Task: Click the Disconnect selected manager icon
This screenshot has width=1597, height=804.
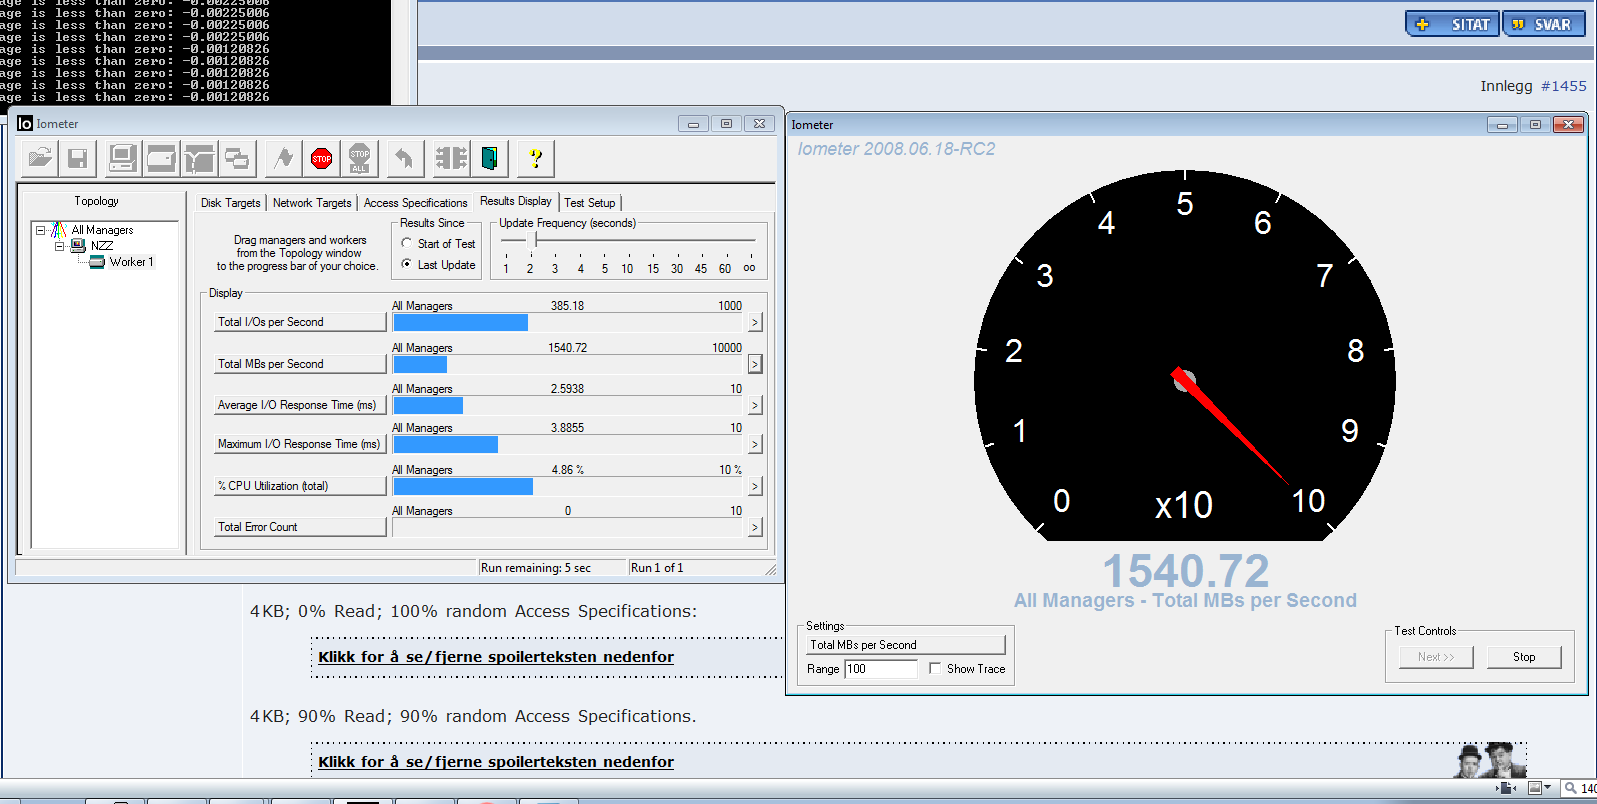Action: (x=451, y=158)
